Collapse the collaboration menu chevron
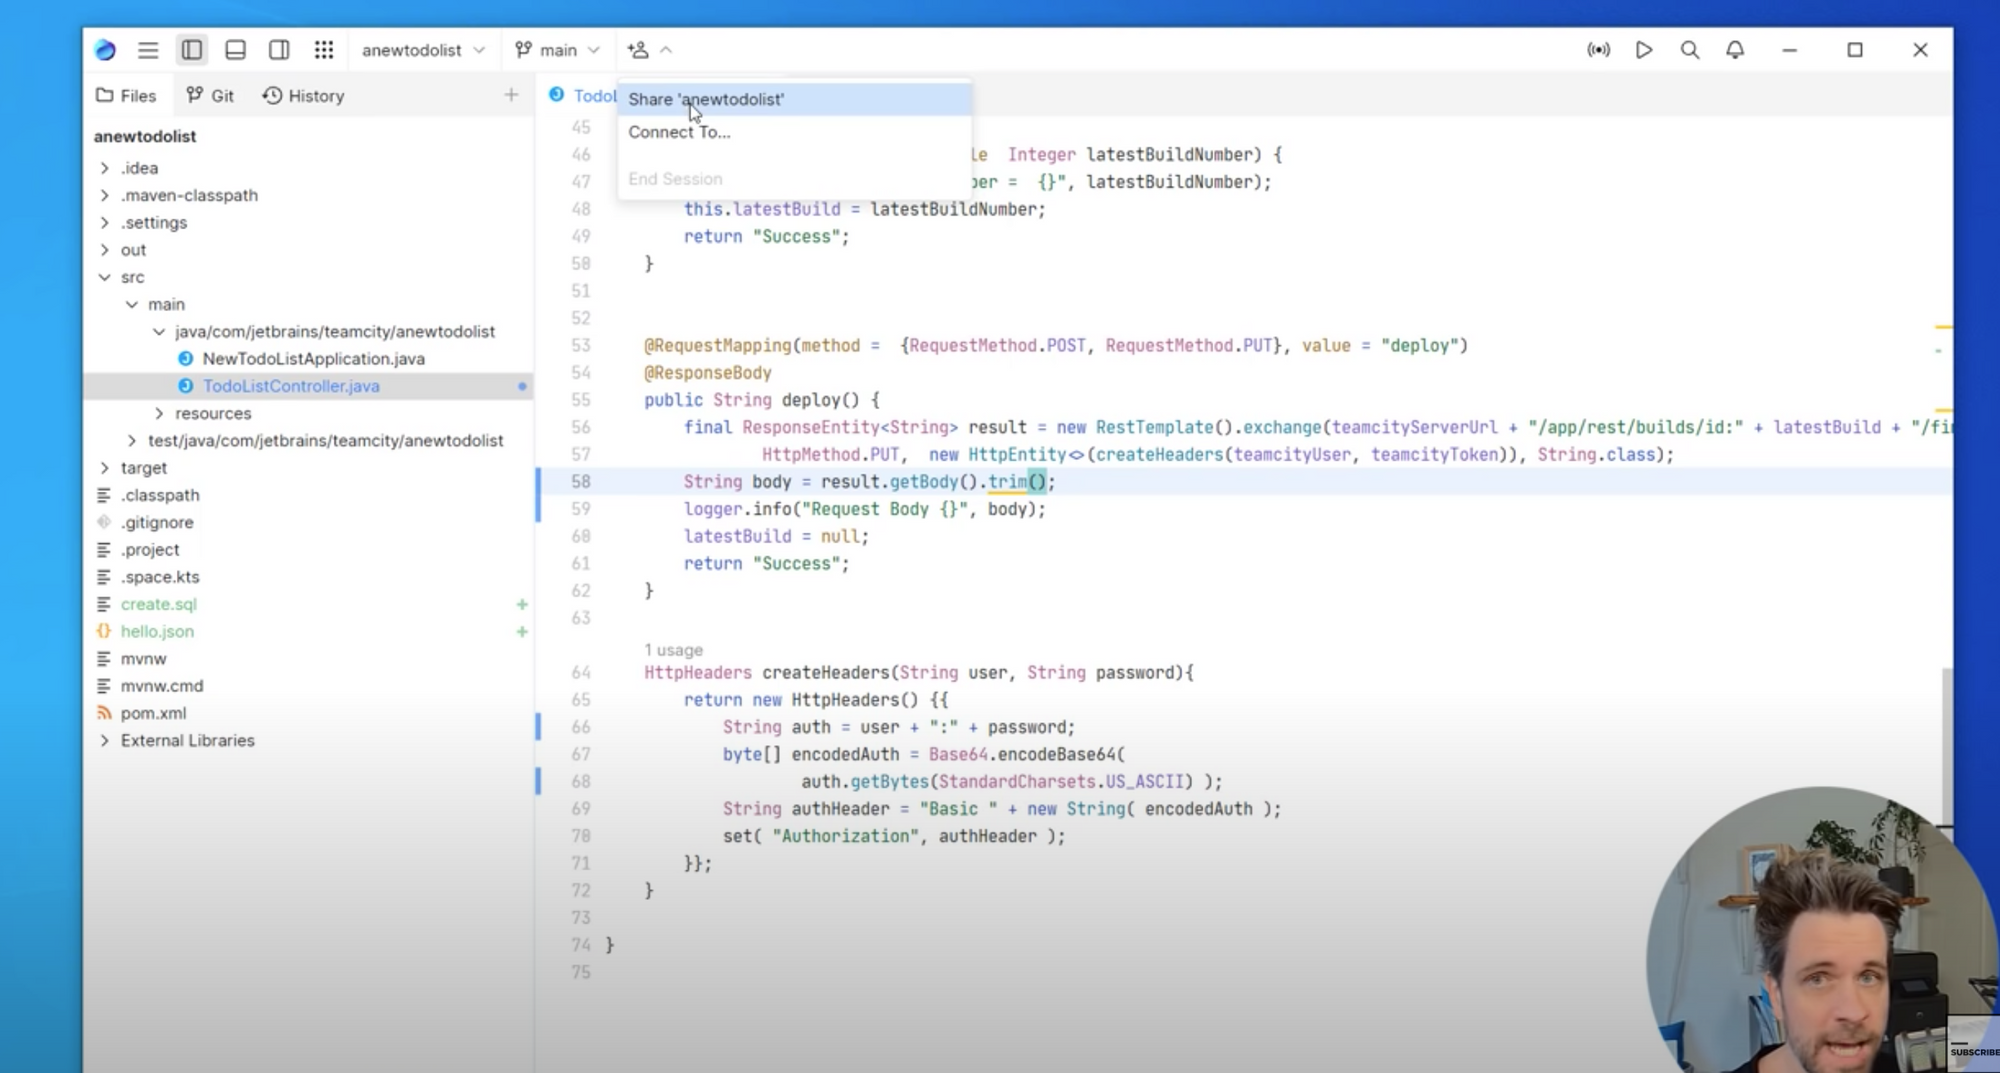The height and width of the screenshot is (1073, 2000). coord(666,50)
